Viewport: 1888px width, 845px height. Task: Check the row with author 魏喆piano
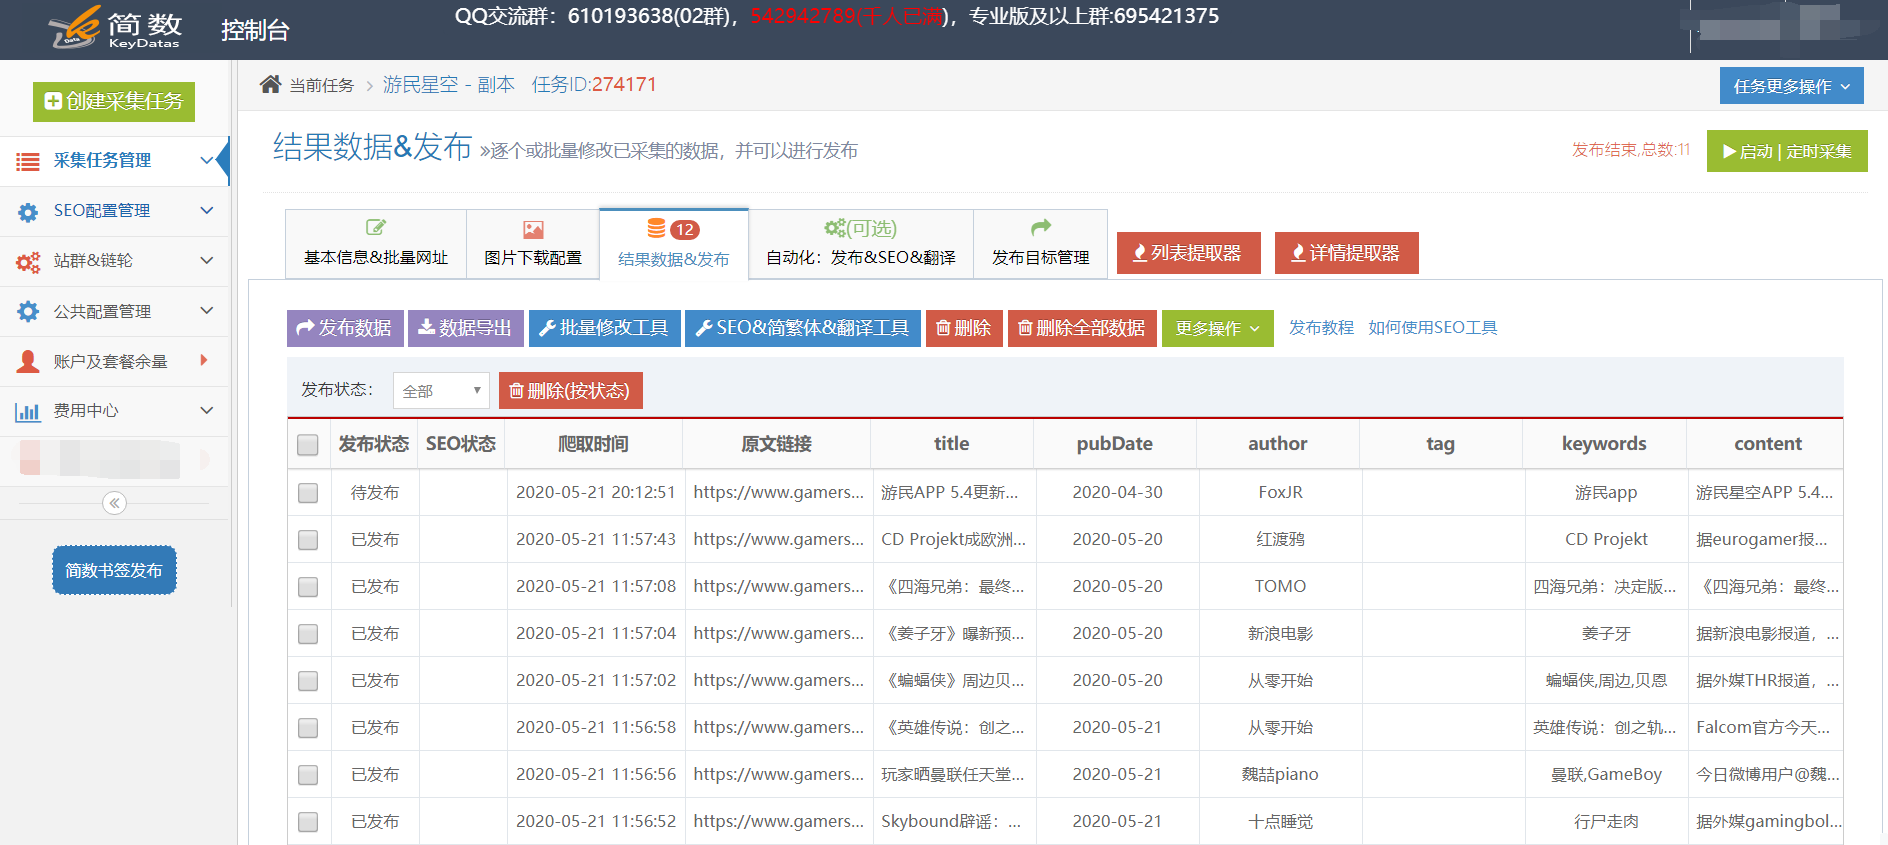[x=308, y=775]
